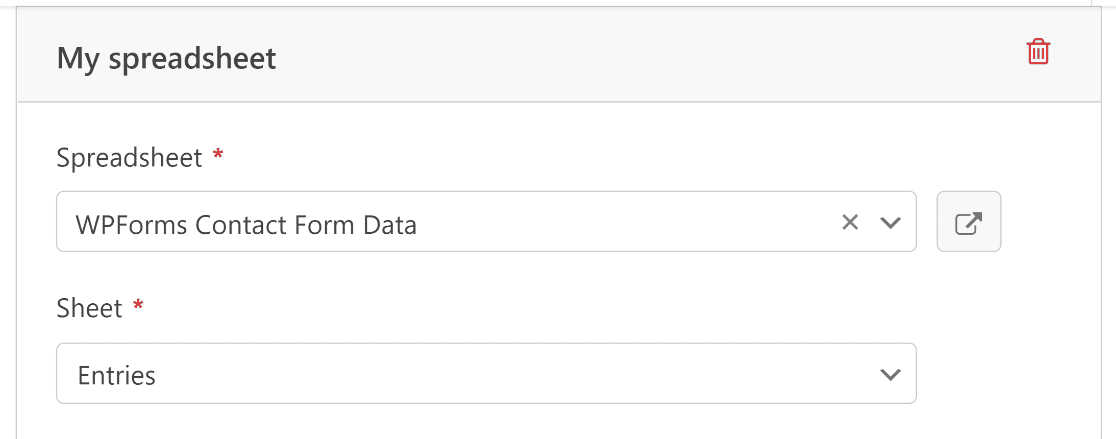Viewport: 1116px width, 439px height.
Task: Open spreadsheet in new tab via external-link icon
Action: point(969,221)
